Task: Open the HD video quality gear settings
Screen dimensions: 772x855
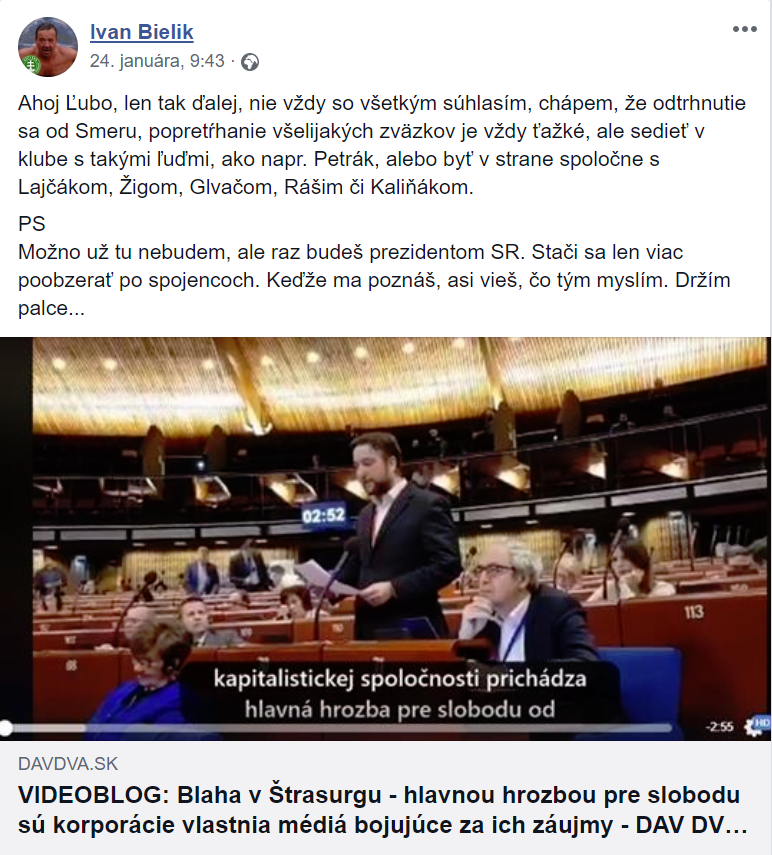Action: 758,726
